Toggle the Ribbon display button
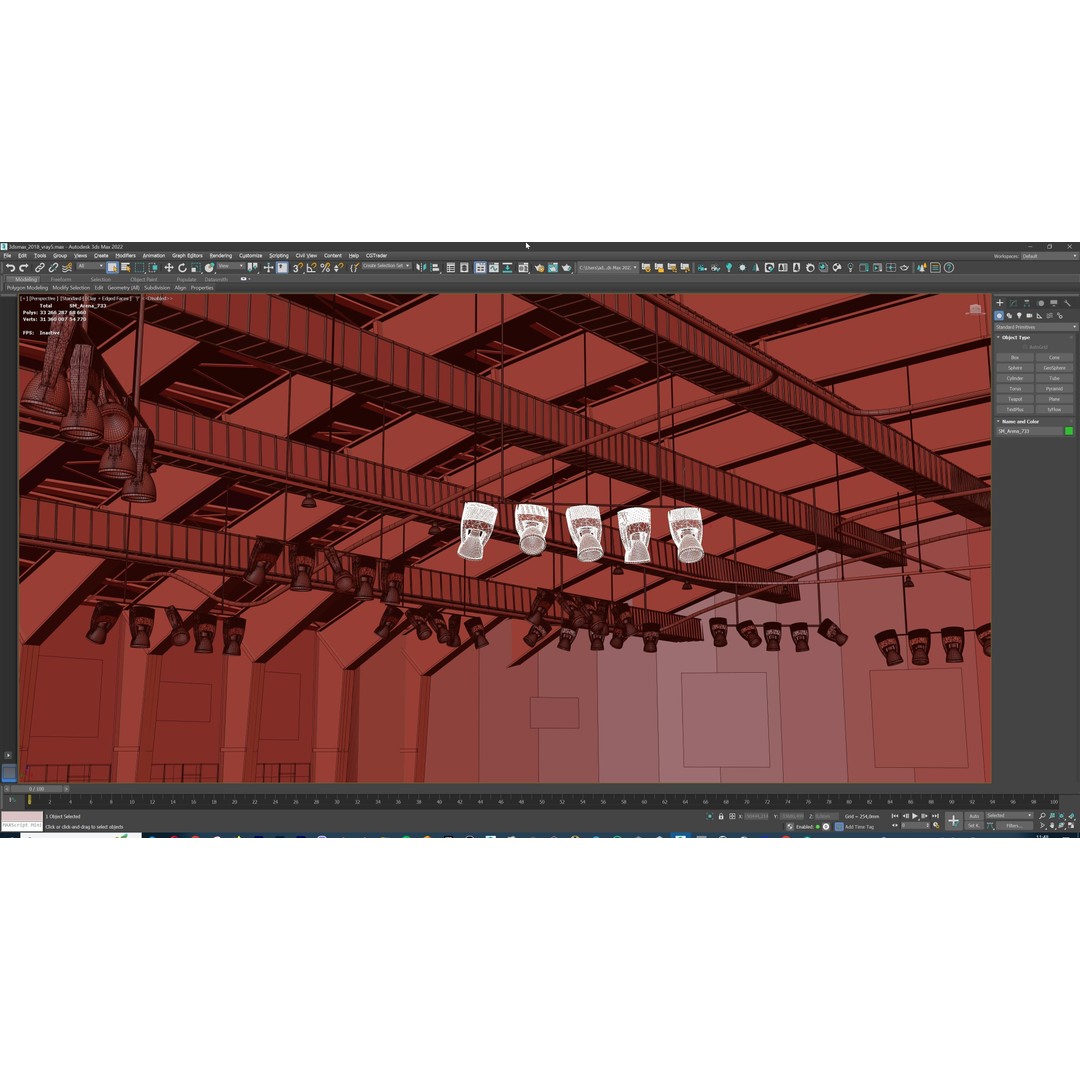Image resolution: width=1080 pixels, height=1080 pixels. click(x=480, y=268)
